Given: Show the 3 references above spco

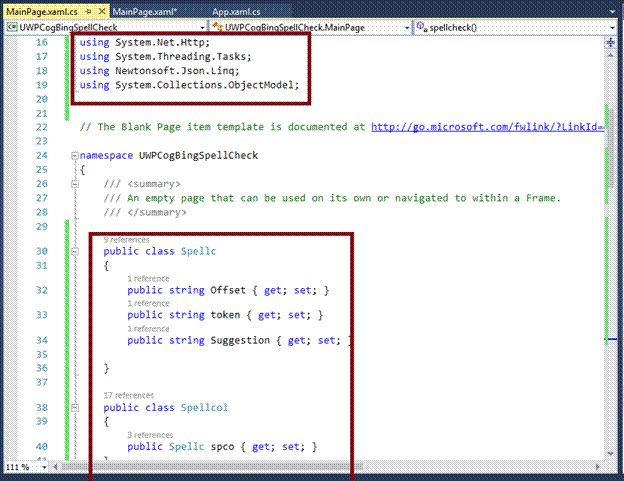Looking at the screenshot, I should coord(150,435).
